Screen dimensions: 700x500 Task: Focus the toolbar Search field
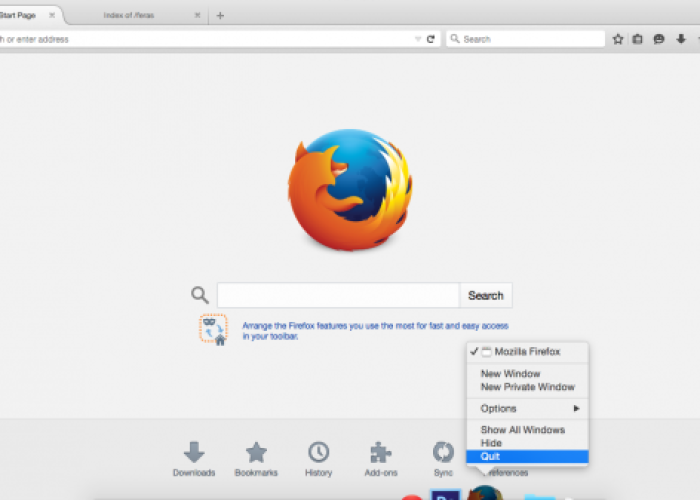coord(525,39)
